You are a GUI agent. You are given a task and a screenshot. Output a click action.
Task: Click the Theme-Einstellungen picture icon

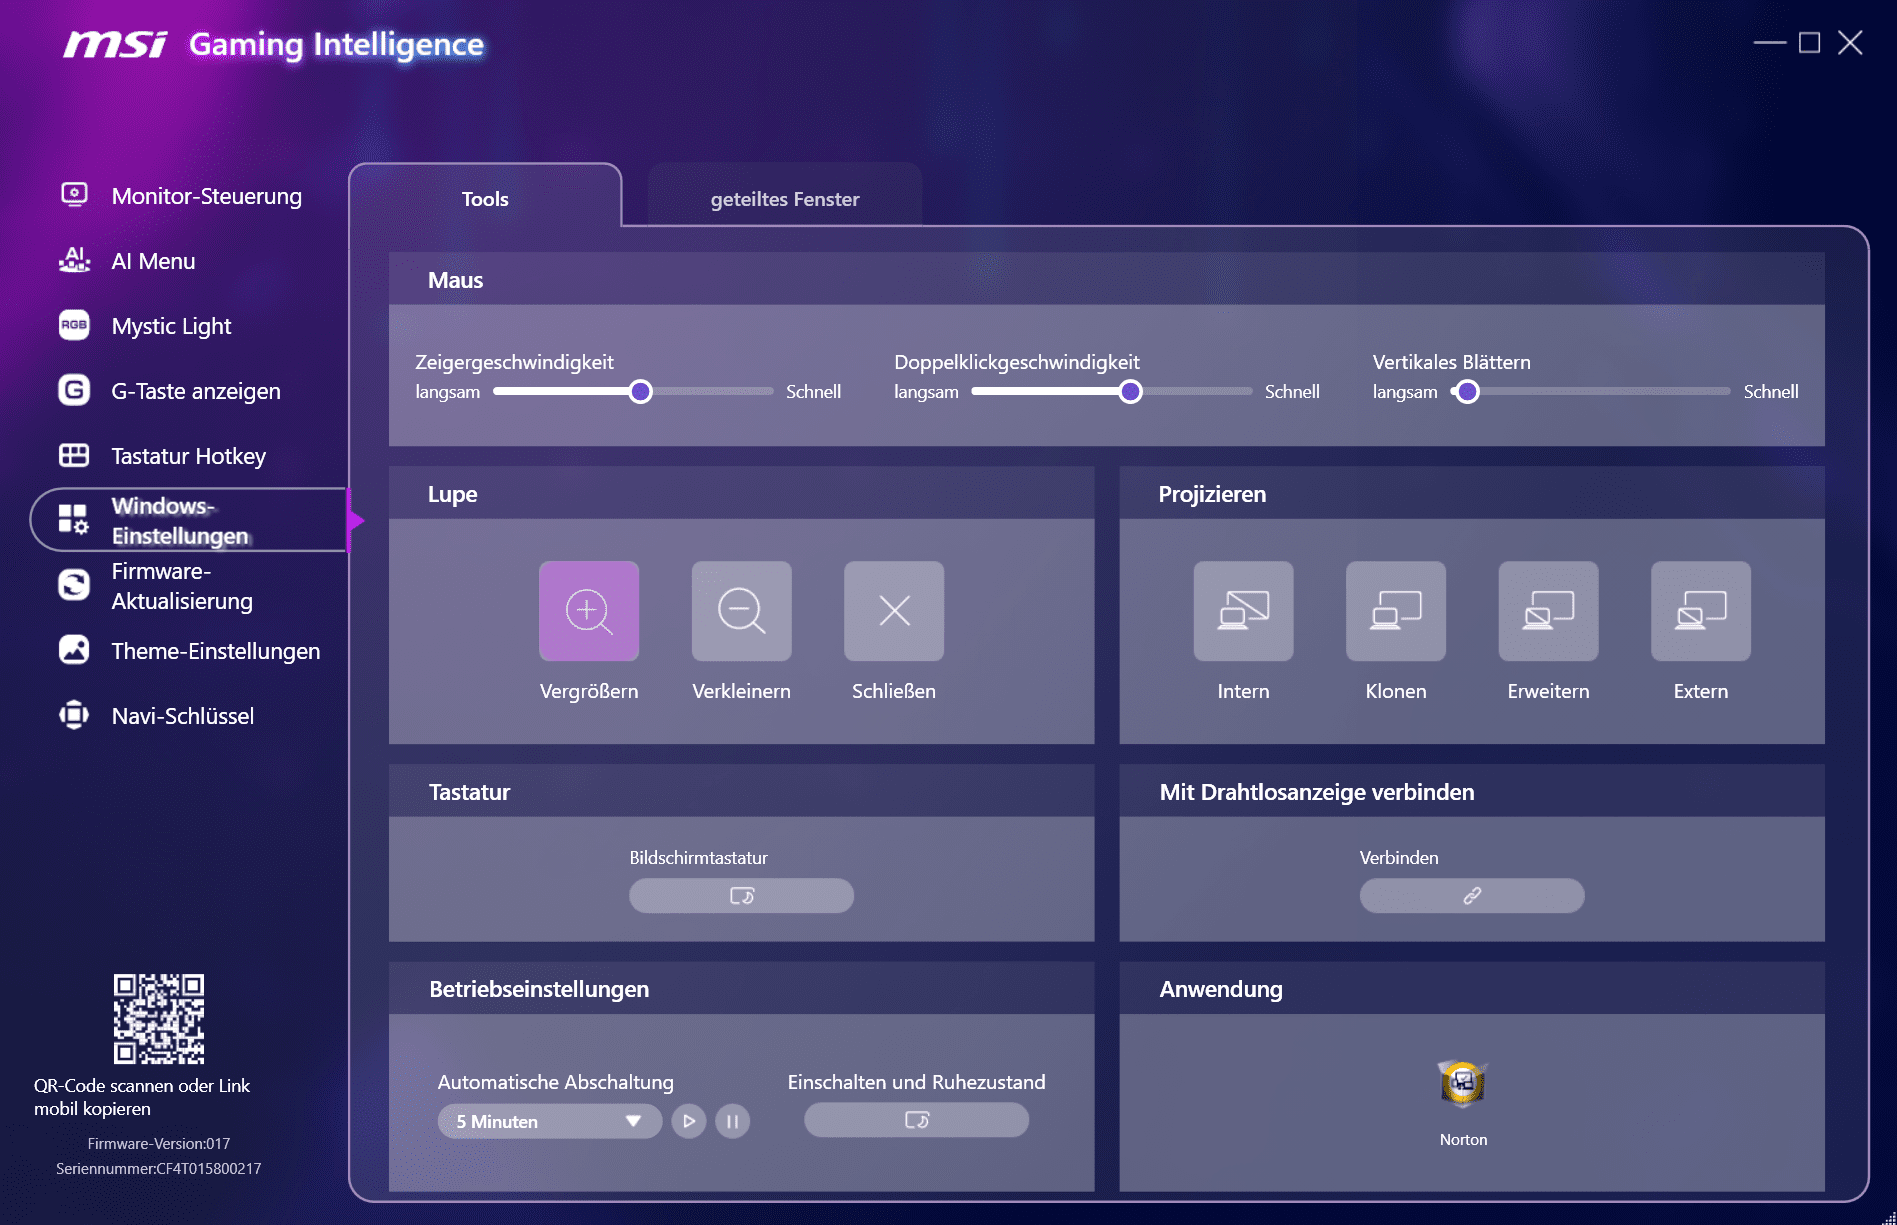(74, 650)
